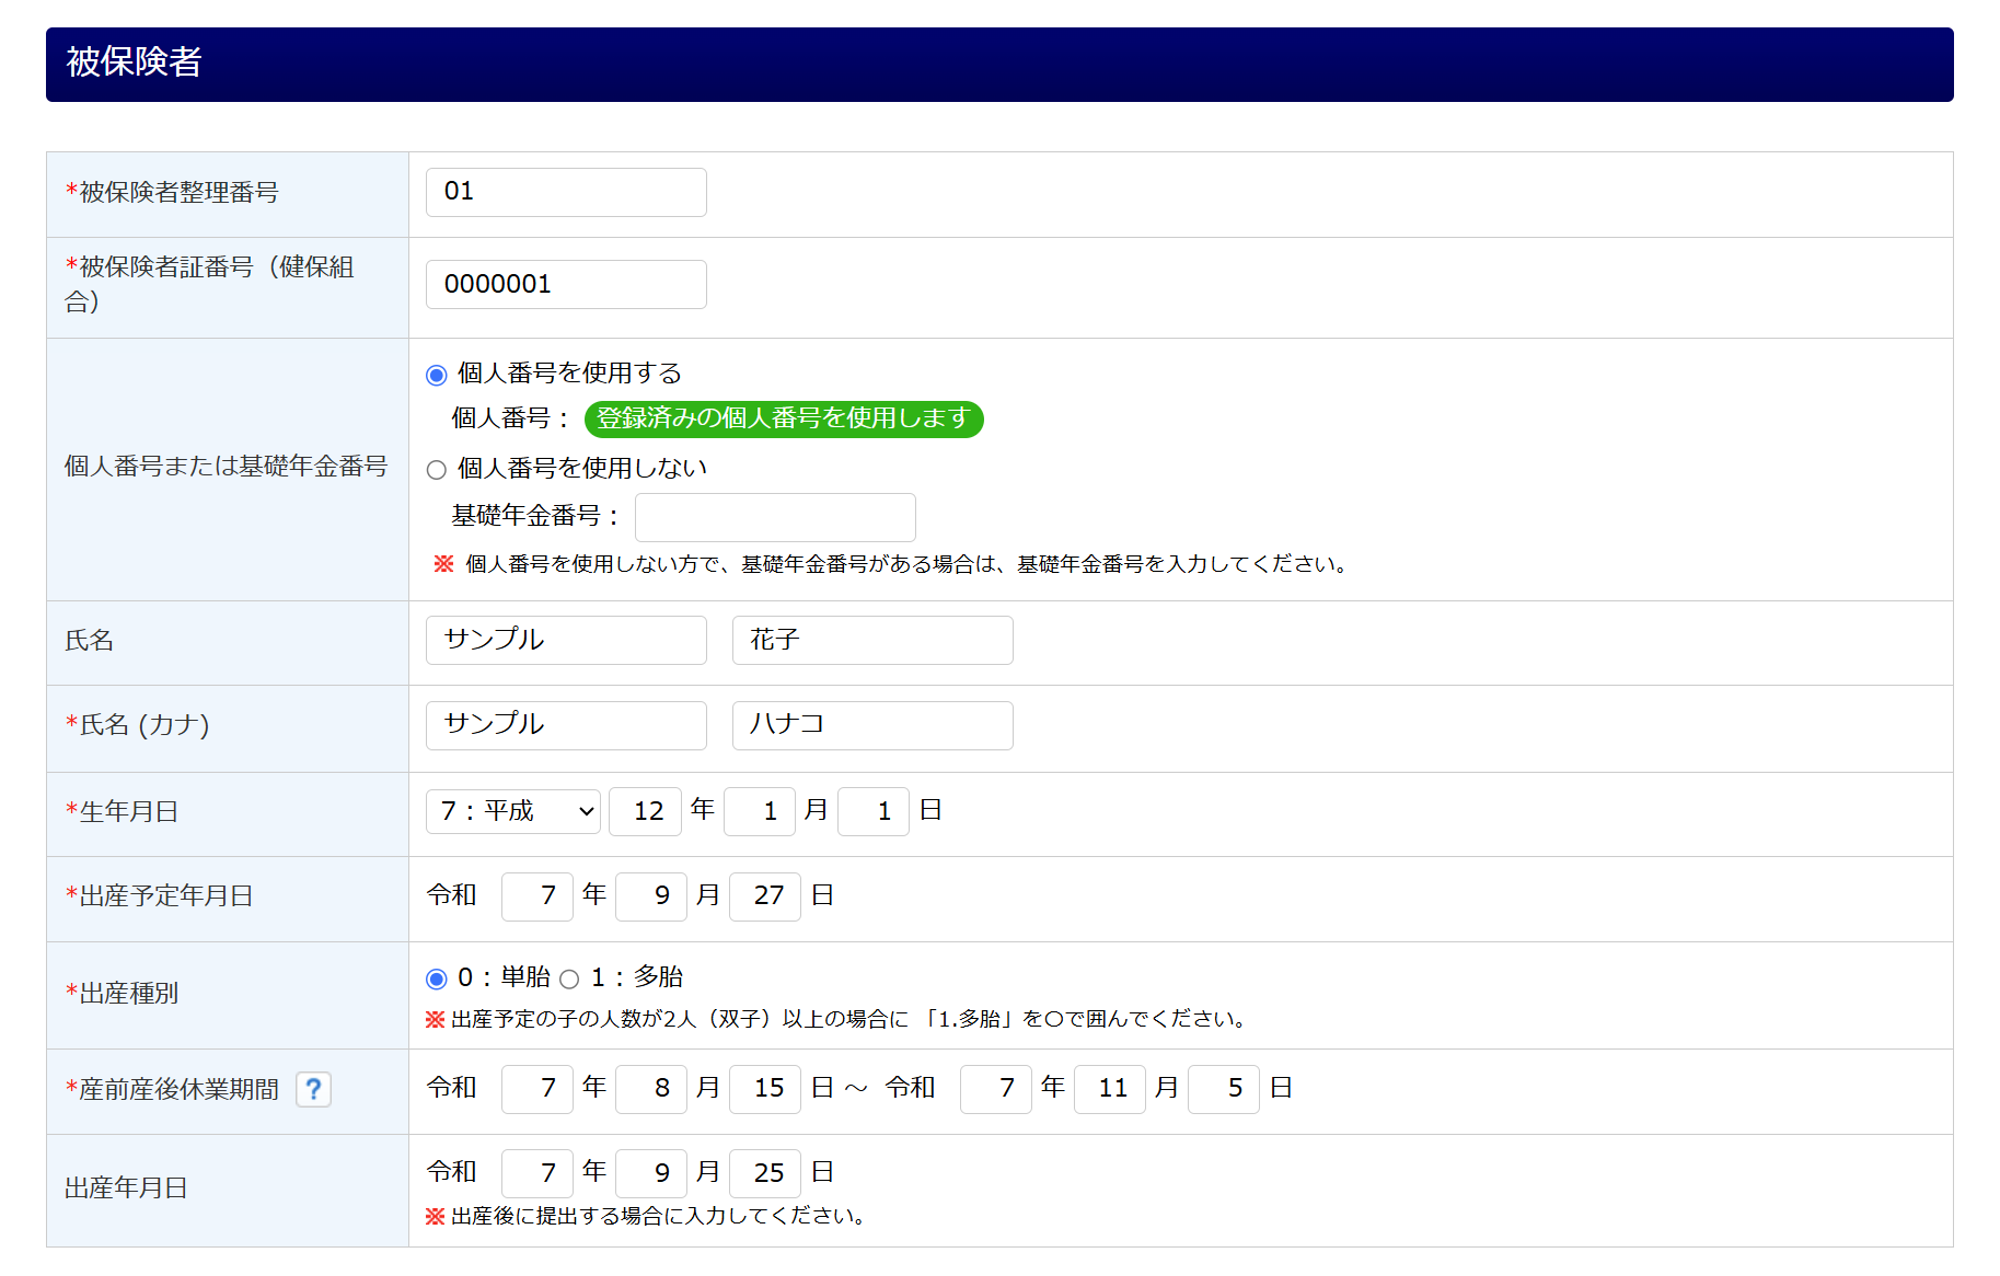This screenshot has width=2000, height=1276.
Task: Click the last name kanji field サンプル
Action: pyautogui.click(x=566, y=640)
